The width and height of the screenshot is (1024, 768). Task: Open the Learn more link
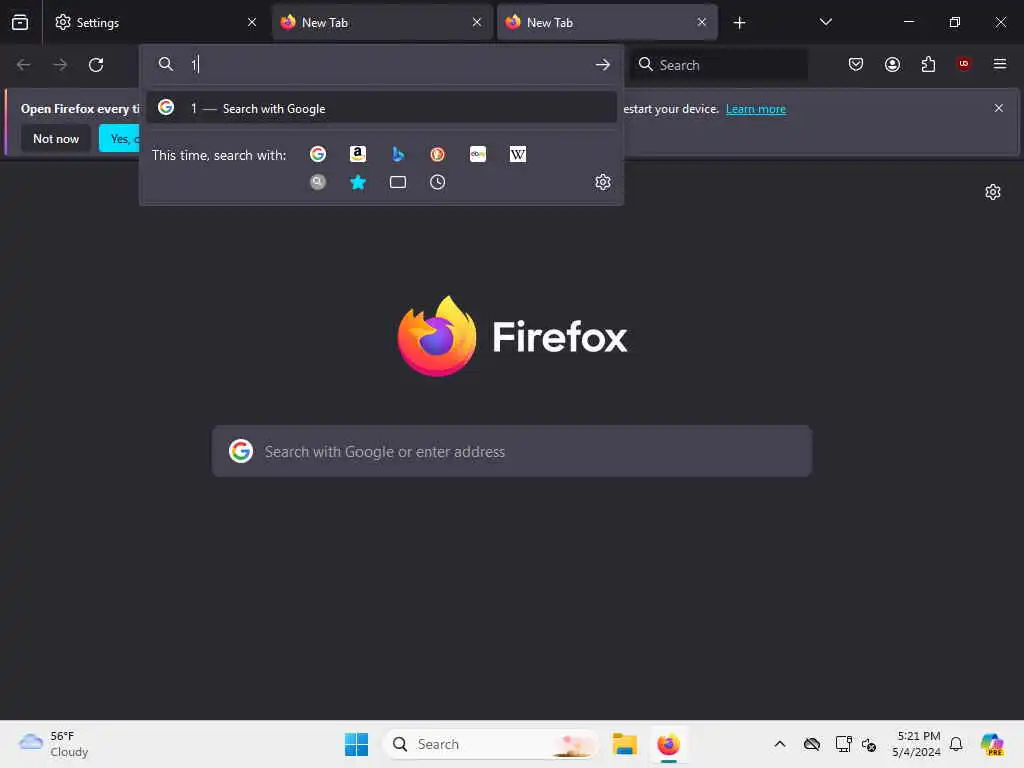click(x=756, y=109)
